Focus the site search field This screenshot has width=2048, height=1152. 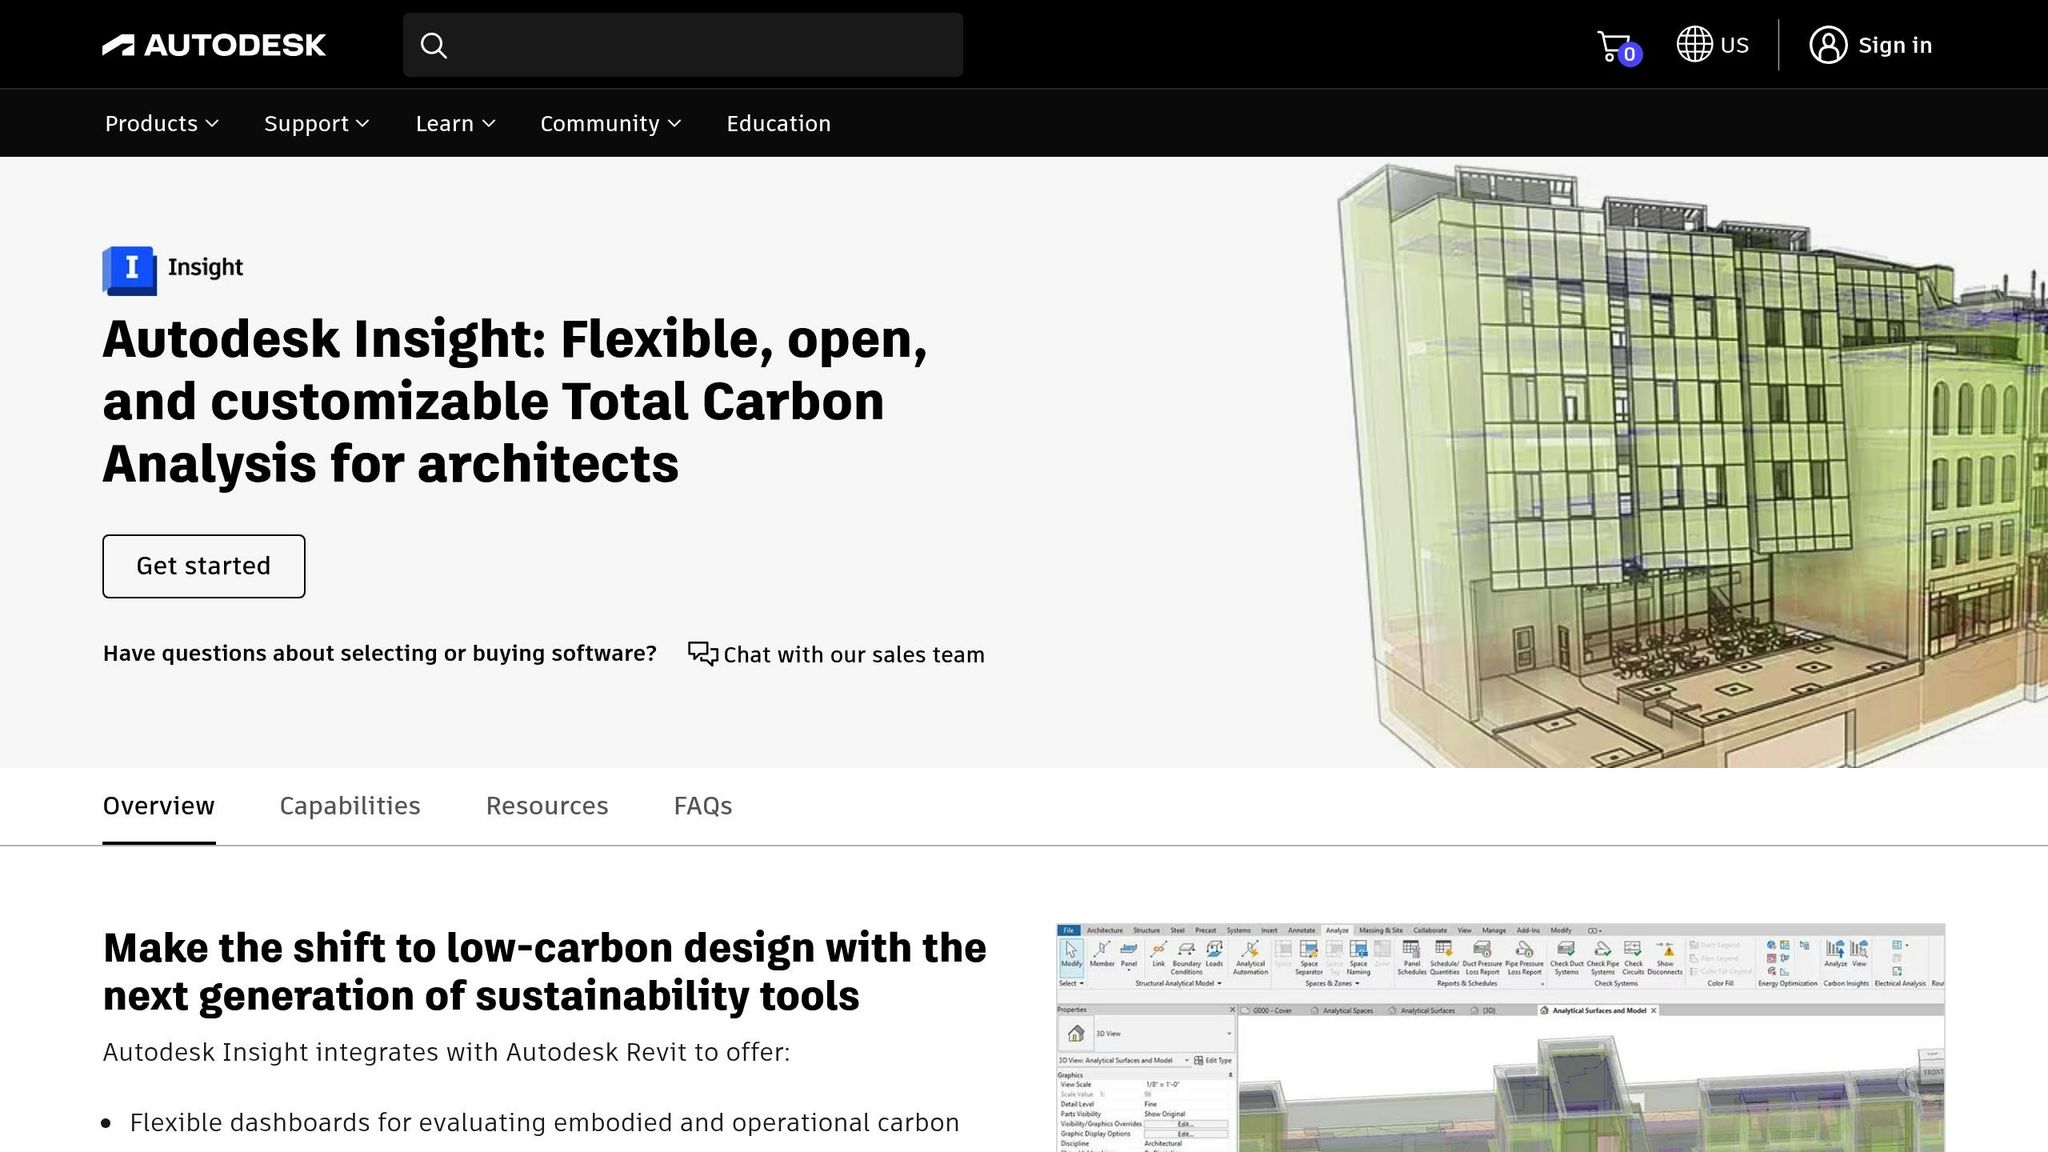click(x=683, y=45)
